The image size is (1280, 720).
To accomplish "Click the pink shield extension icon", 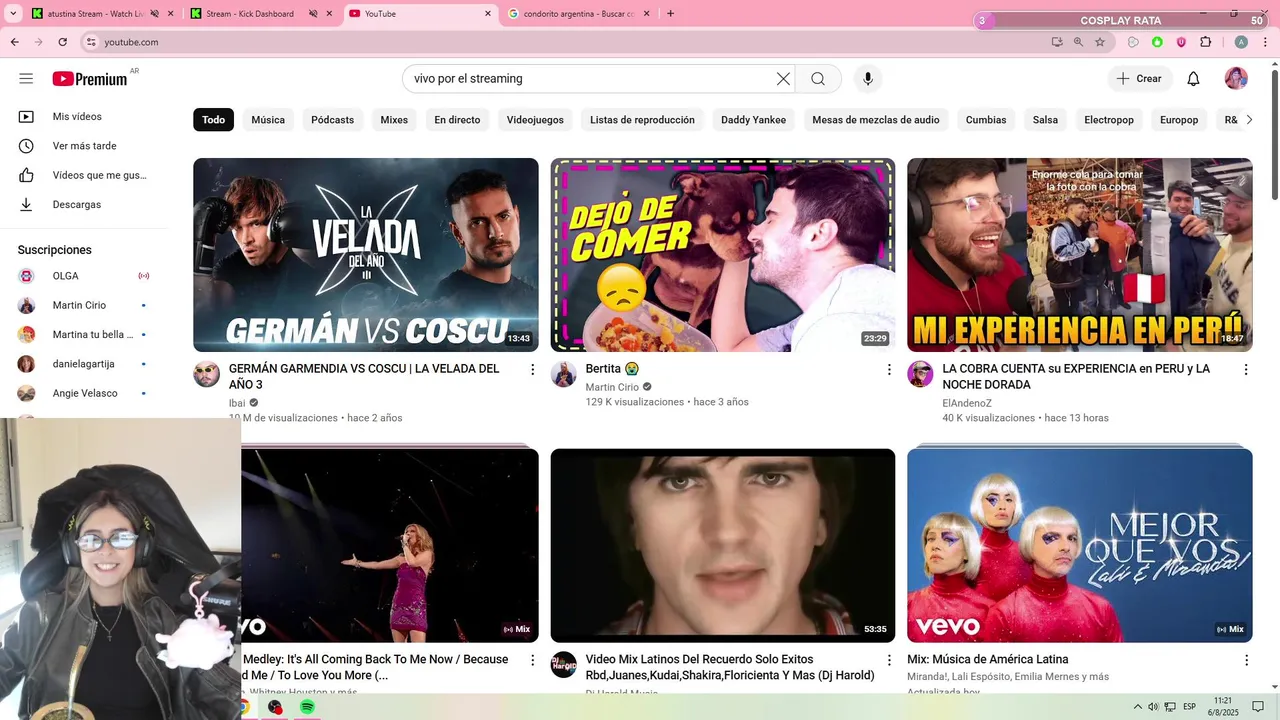I will pos(1181,42).
